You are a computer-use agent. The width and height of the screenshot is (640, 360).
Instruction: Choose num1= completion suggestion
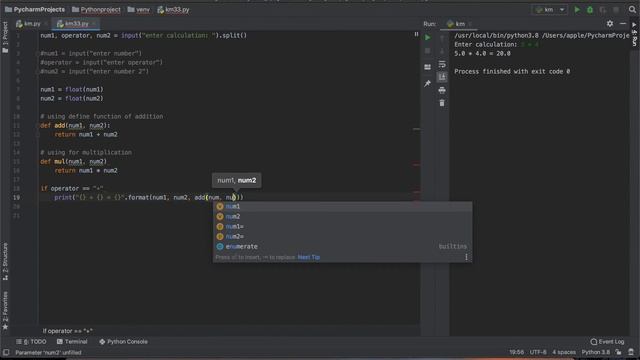point(342,227)
